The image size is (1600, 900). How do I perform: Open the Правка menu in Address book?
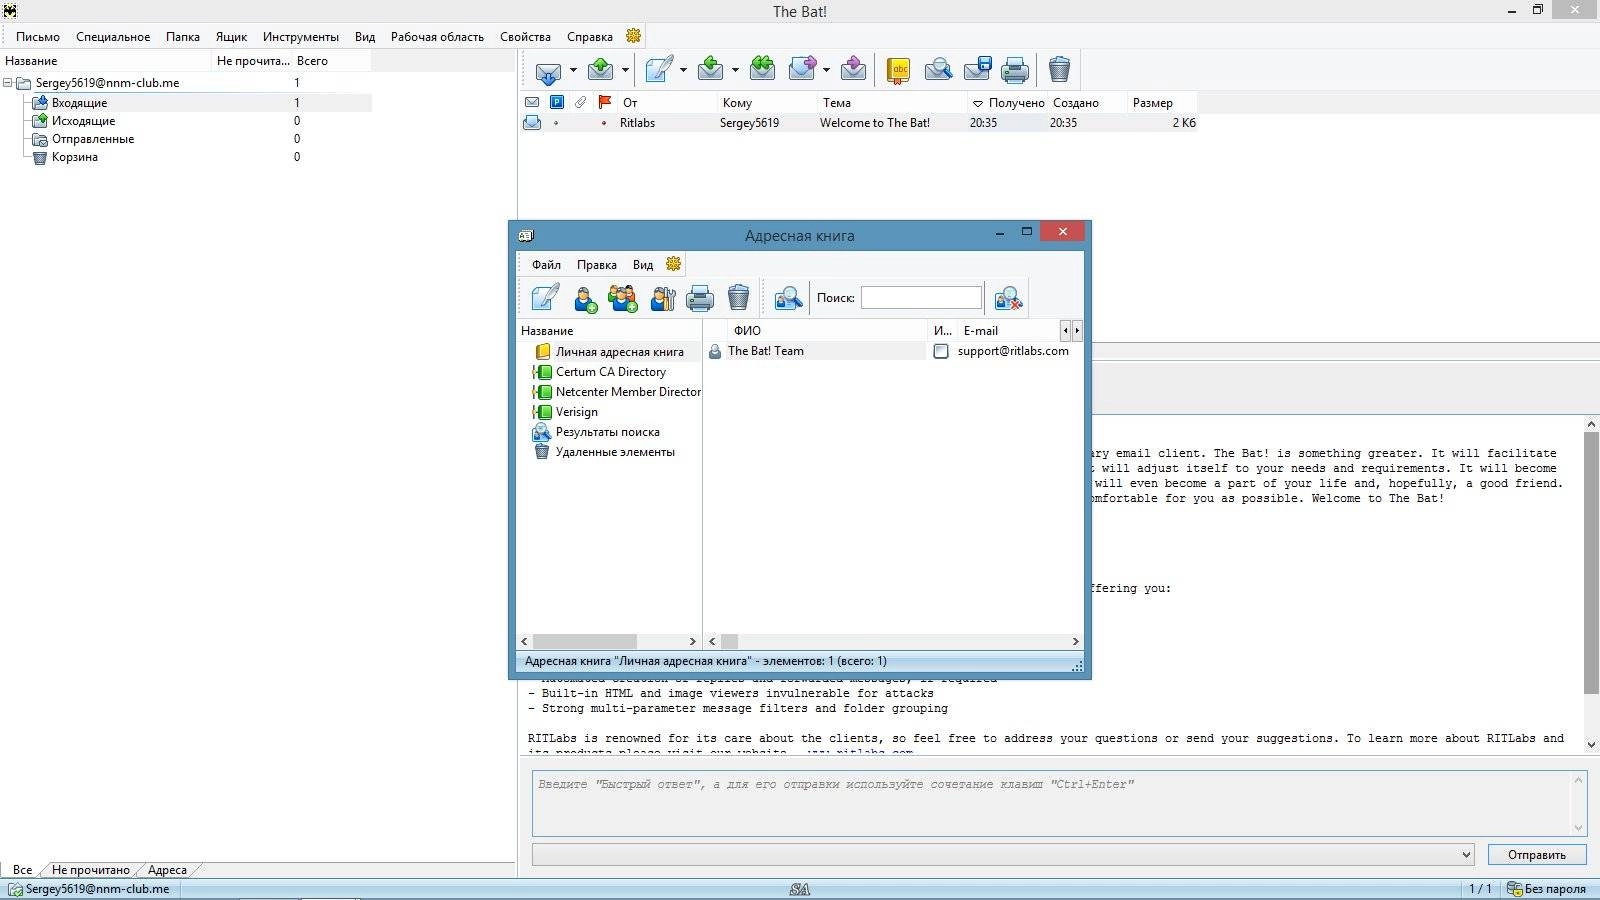[596, 265]
